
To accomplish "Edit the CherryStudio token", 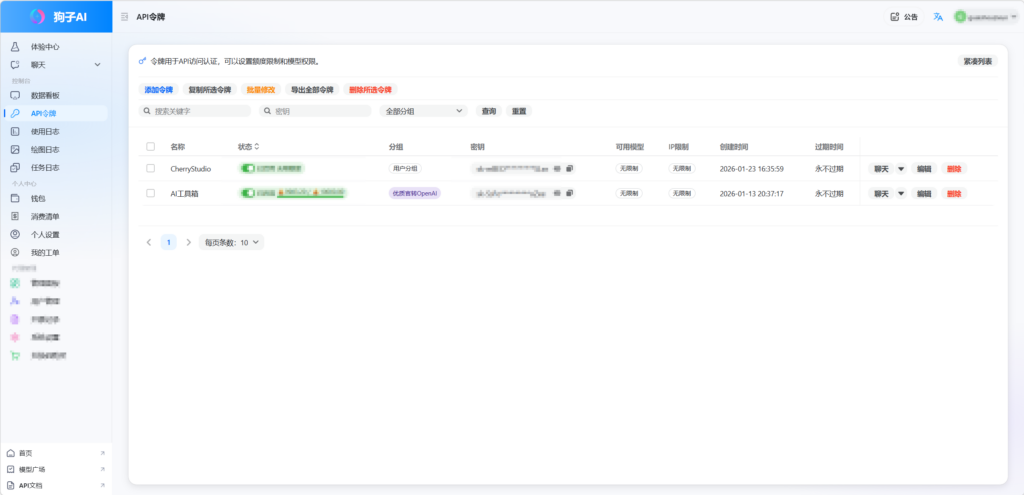I will pyautogui.click(x=923, y=168).
